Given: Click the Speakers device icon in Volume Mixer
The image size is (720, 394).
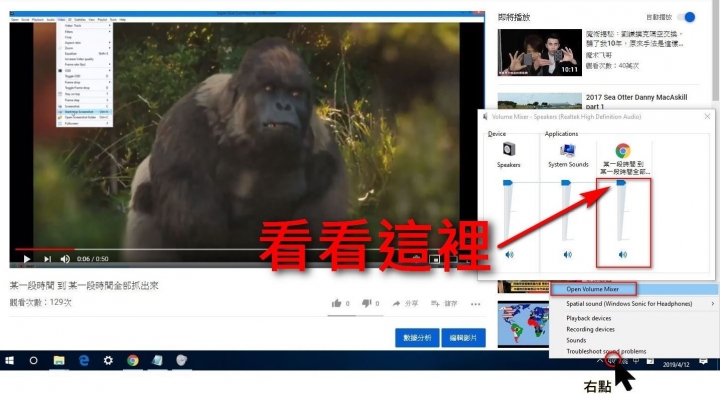Looking at the screenshot, I should coord(509,149).
